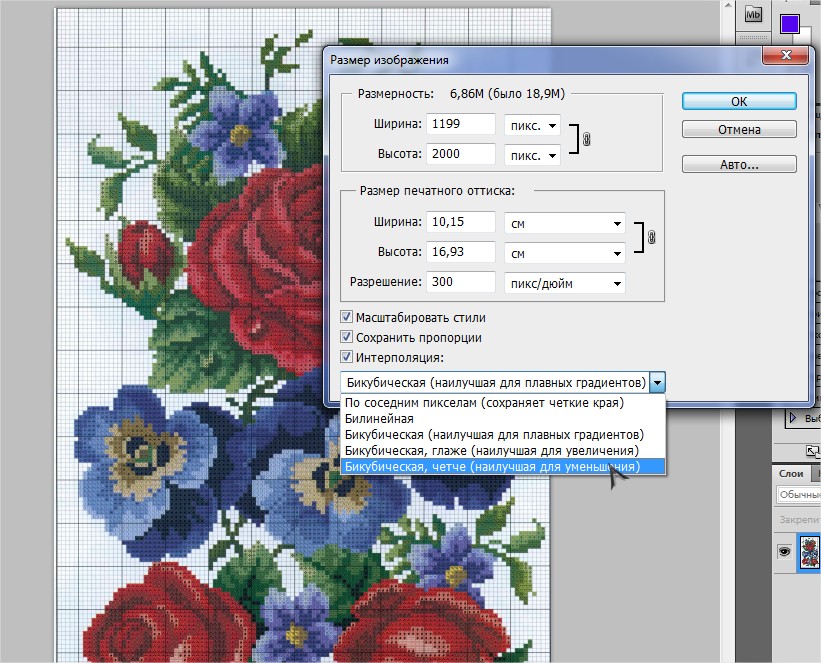Viewport: 821px width, 663px height.
Task: Click the pixel dimensions chain link icon
Action: [x=586, y=141]
